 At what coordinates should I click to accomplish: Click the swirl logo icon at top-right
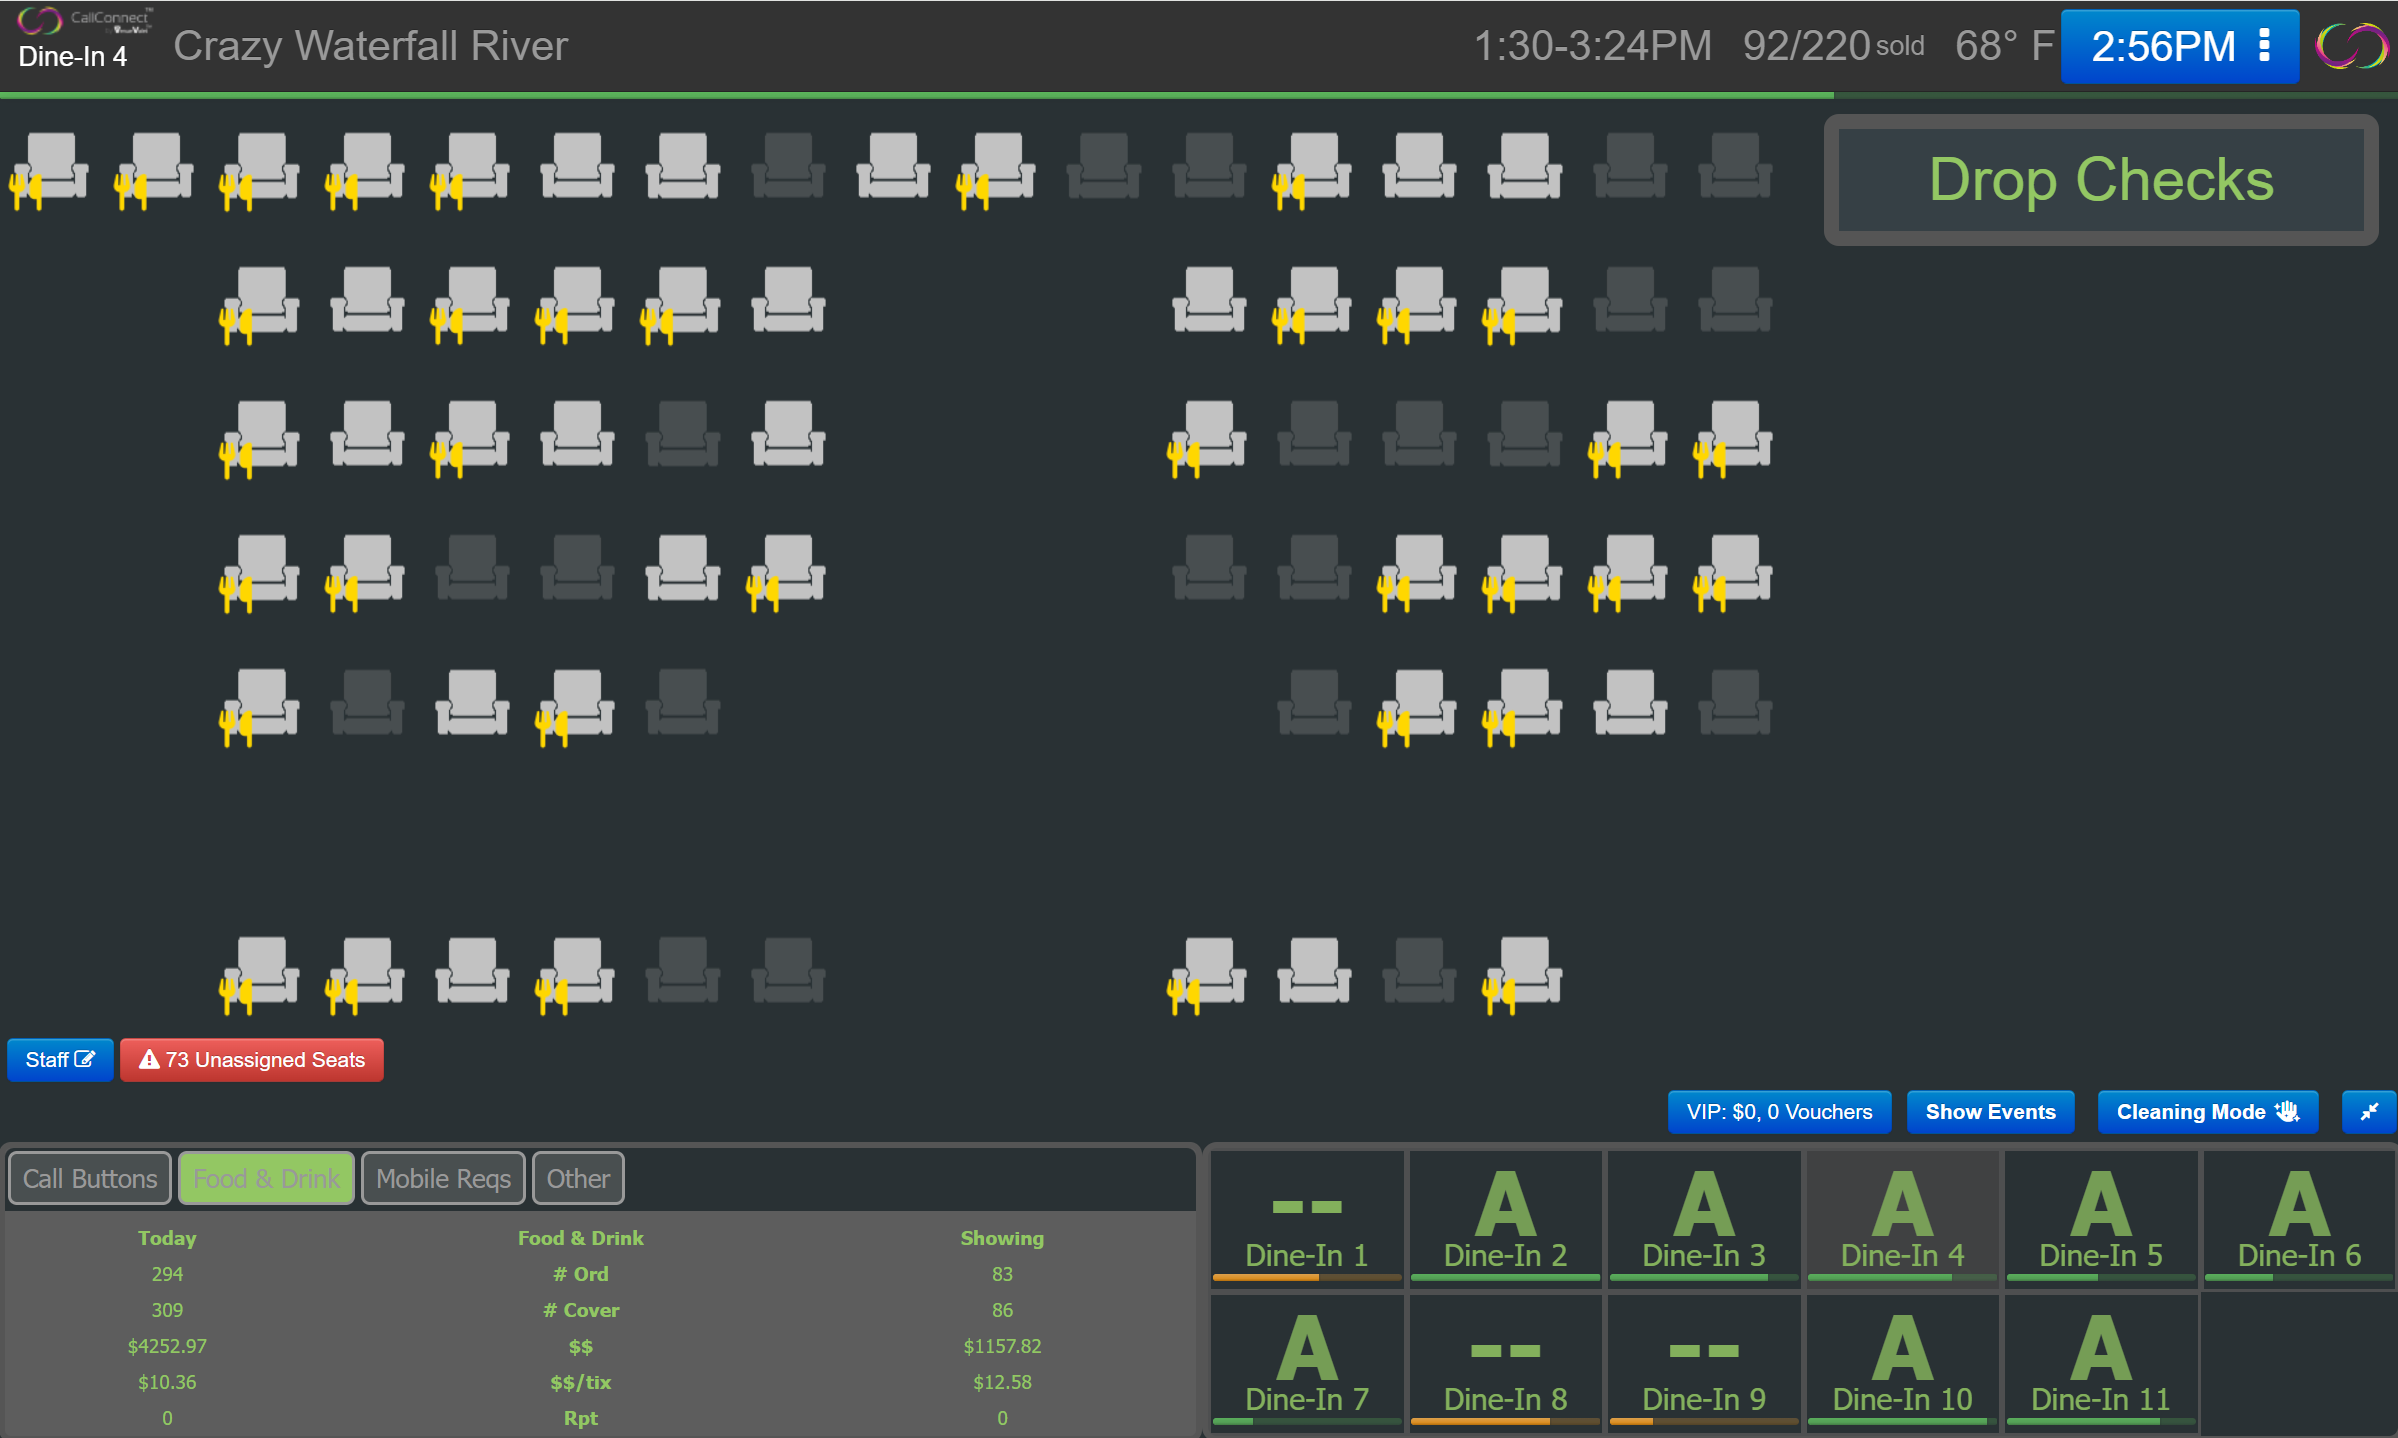tap(2351, 46)
